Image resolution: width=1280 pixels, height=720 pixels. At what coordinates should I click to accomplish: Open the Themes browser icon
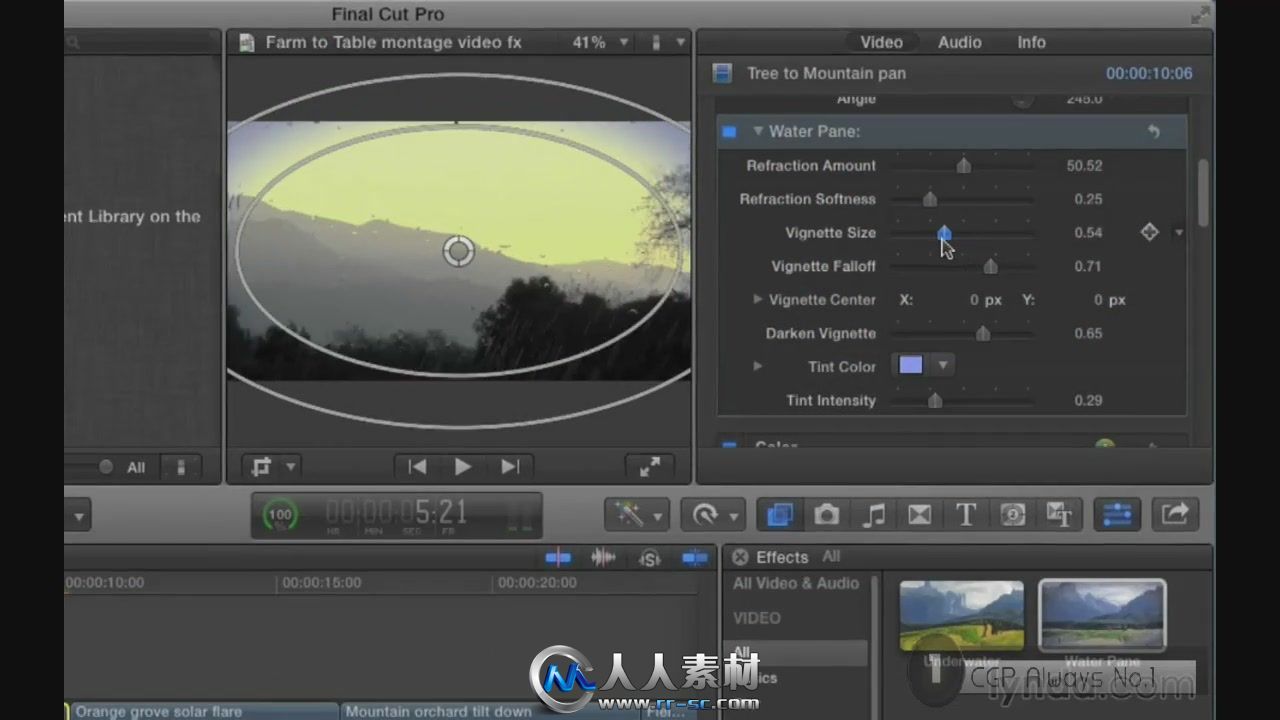[1059, 514]
